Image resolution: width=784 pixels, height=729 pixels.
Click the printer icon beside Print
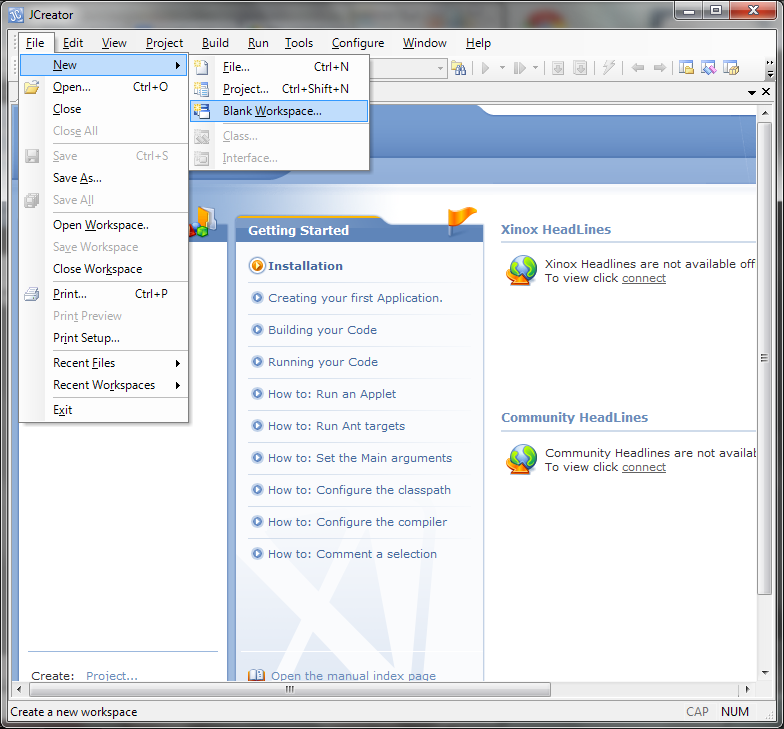coord(32,294)
